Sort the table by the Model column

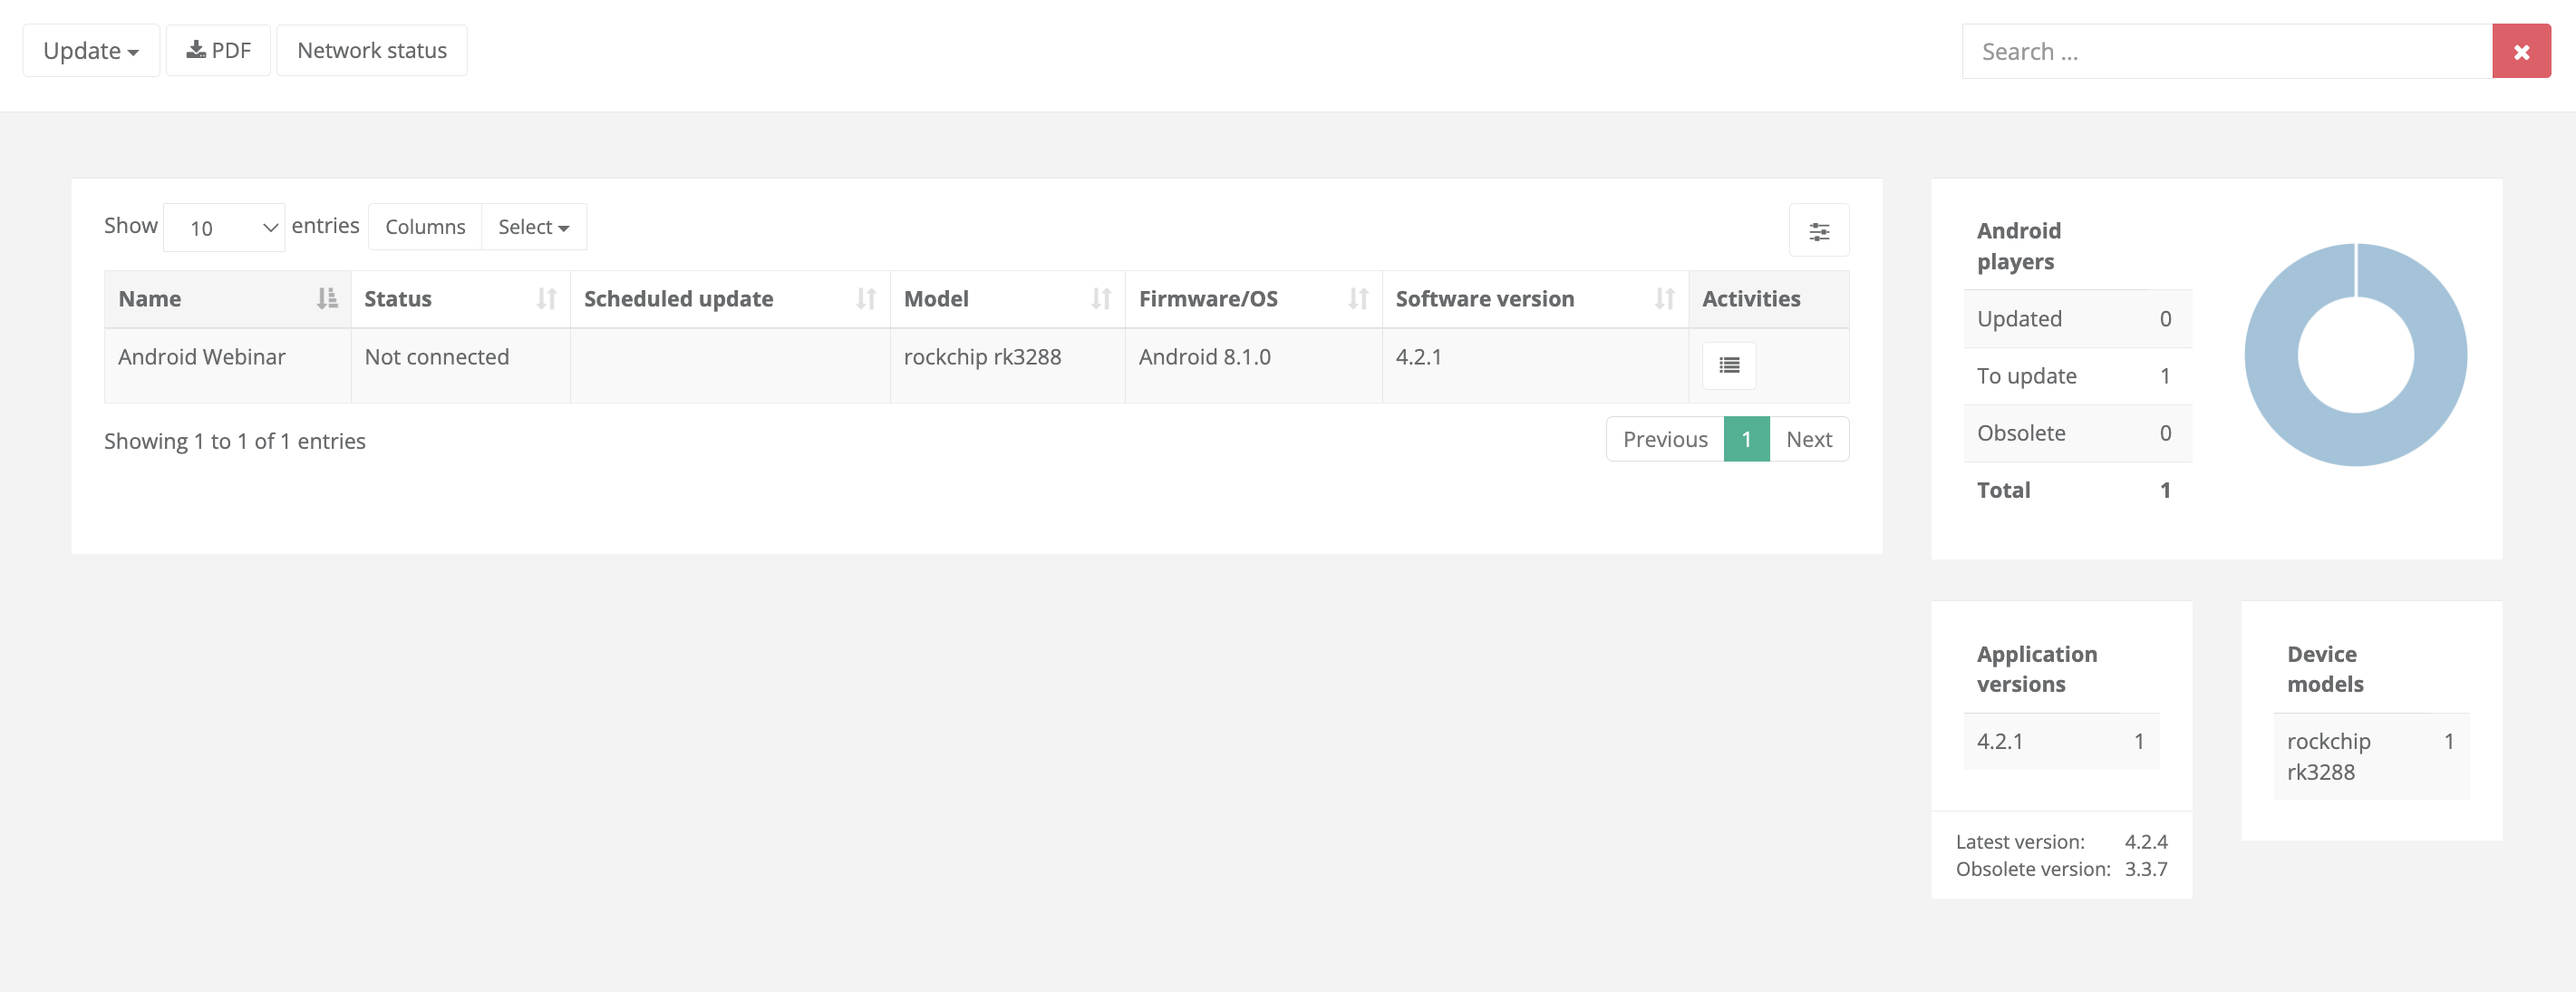click(x=1006, y=299)
